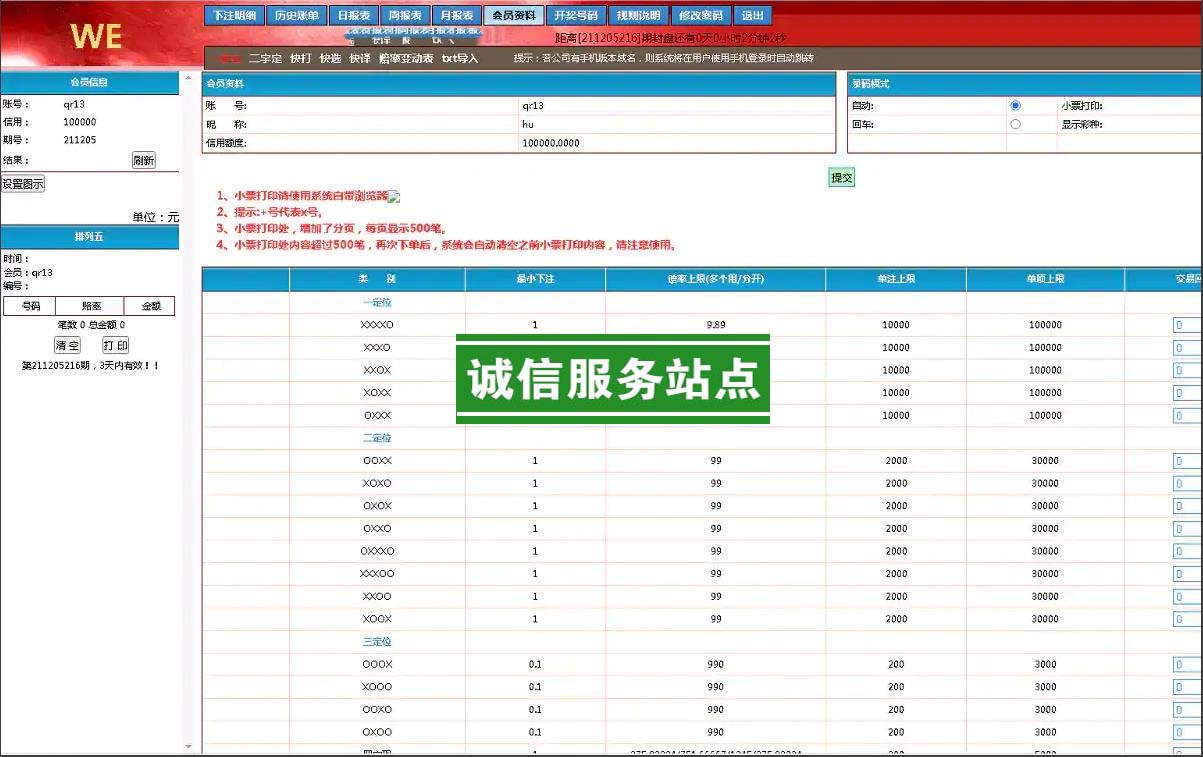Click the left panel scrollbar down arrow

pos(188,747)
